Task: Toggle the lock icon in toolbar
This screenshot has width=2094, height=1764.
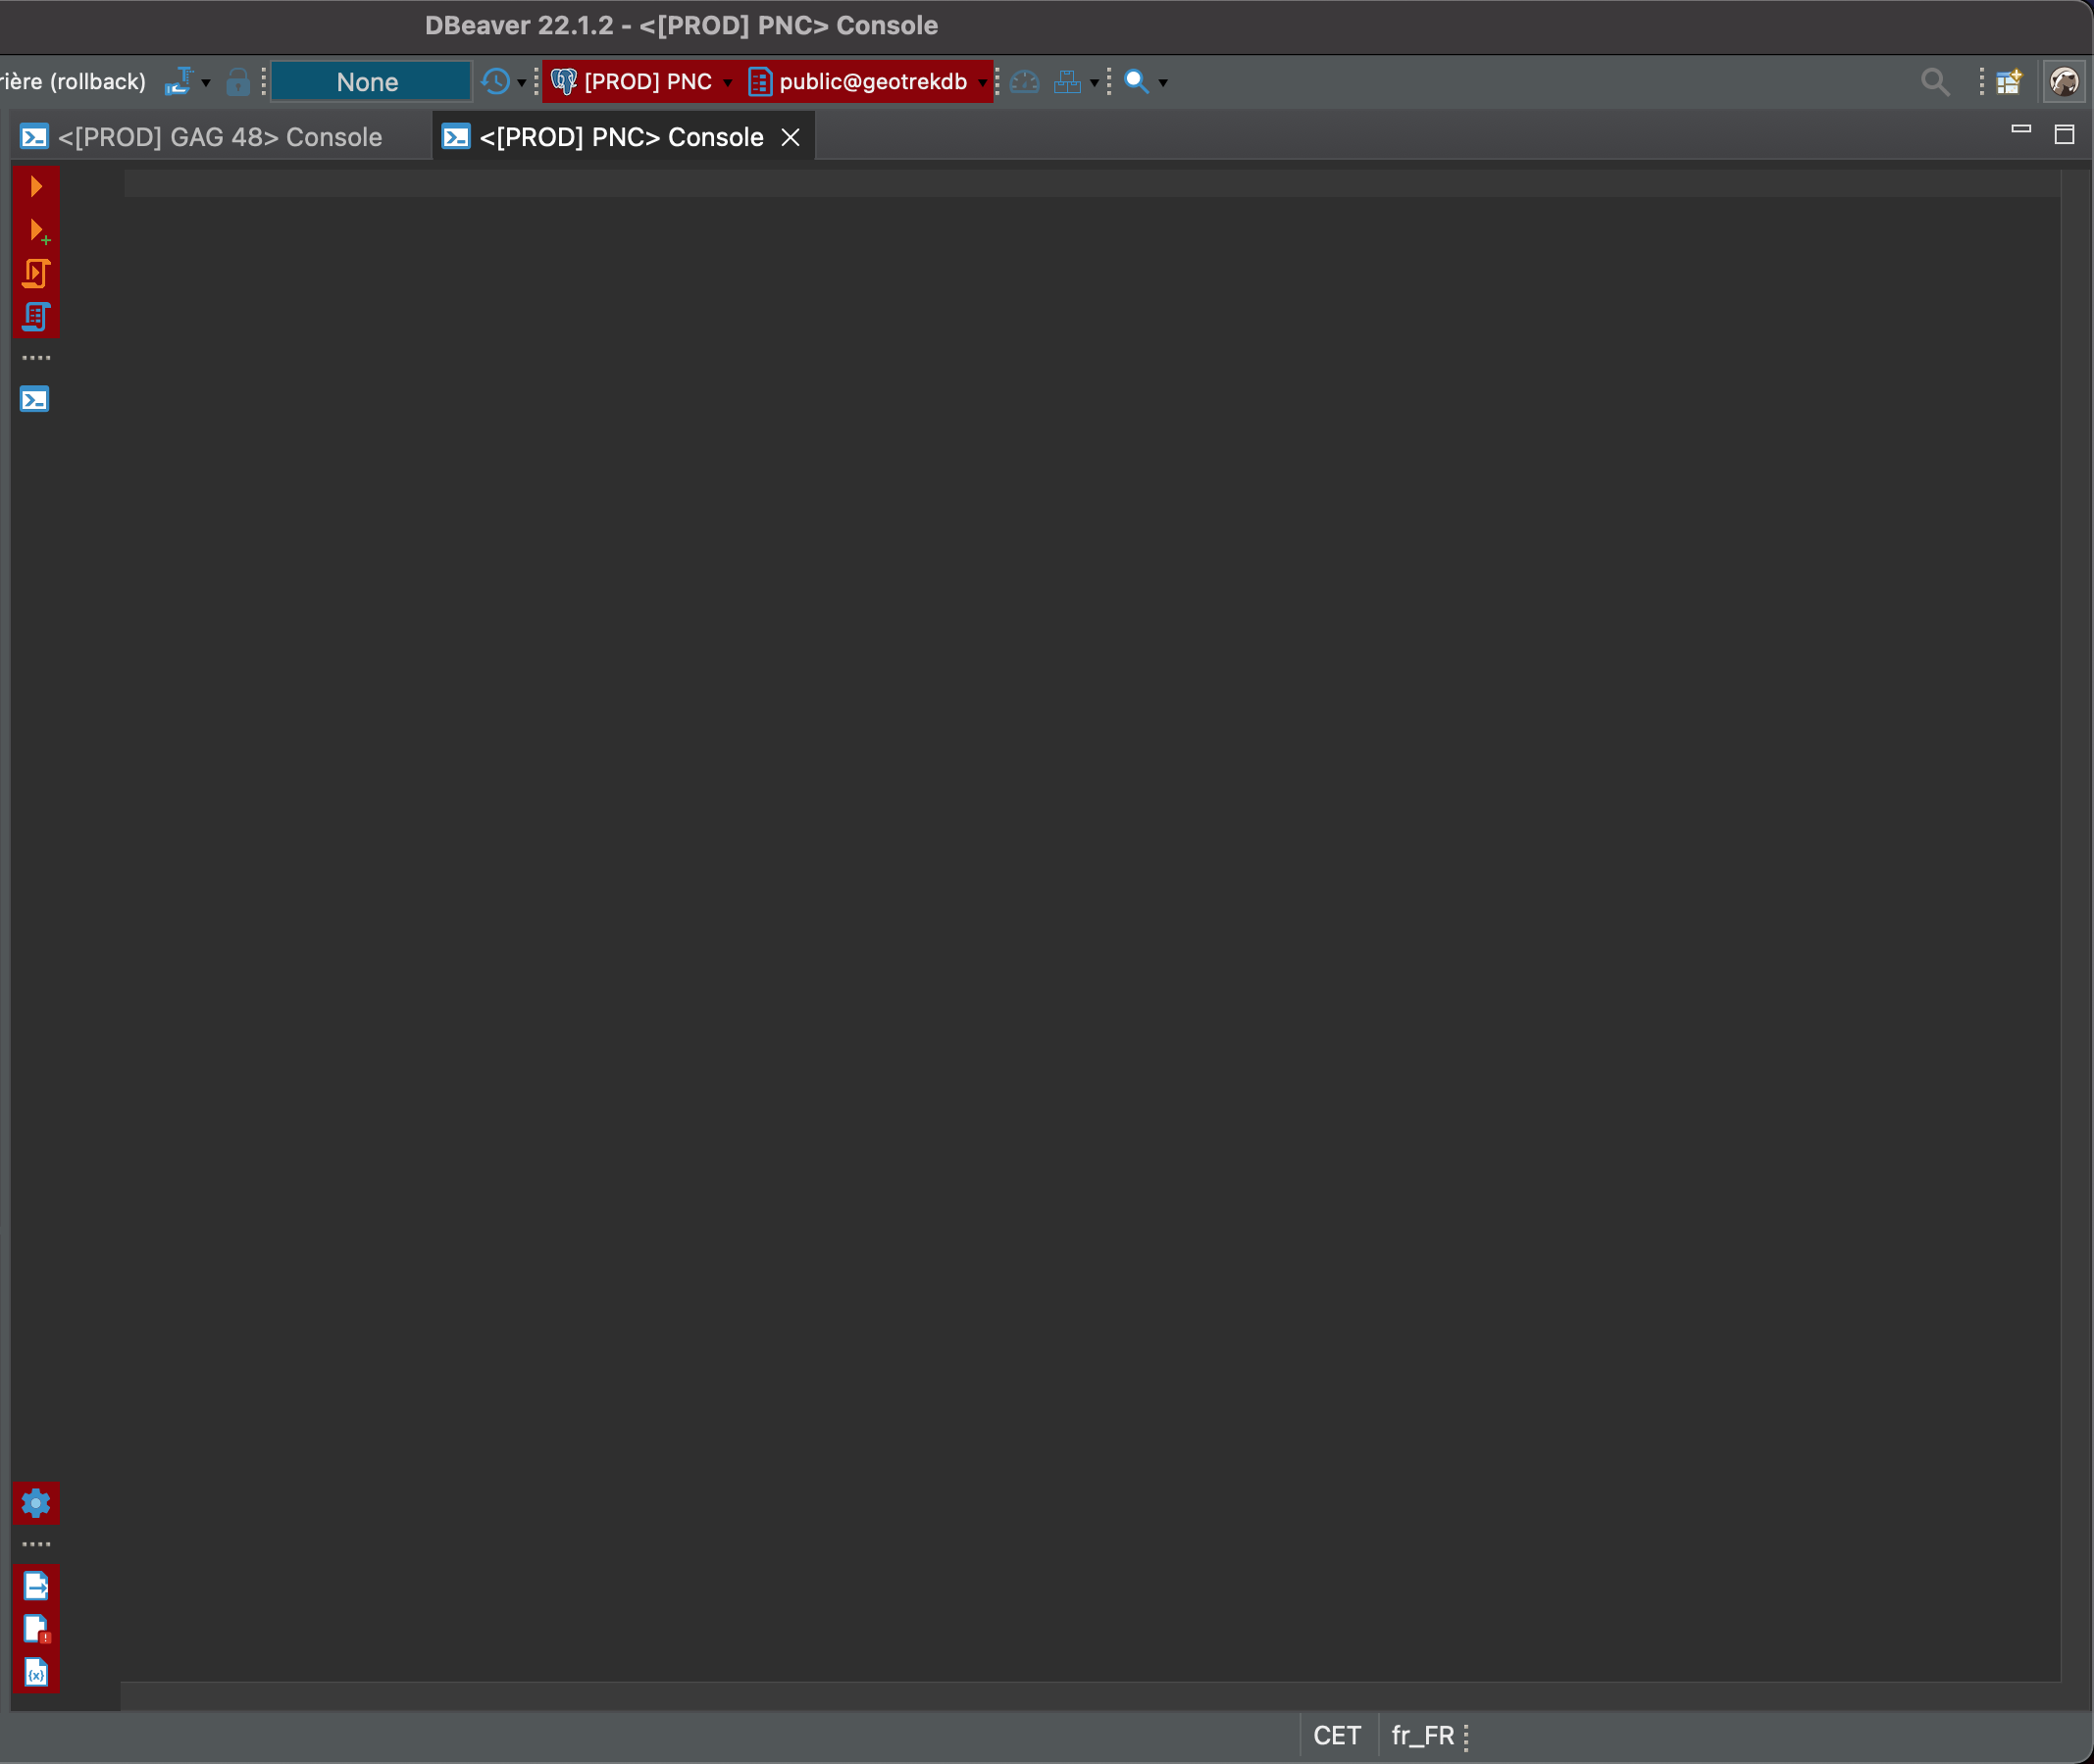Action: pos(238,81)
